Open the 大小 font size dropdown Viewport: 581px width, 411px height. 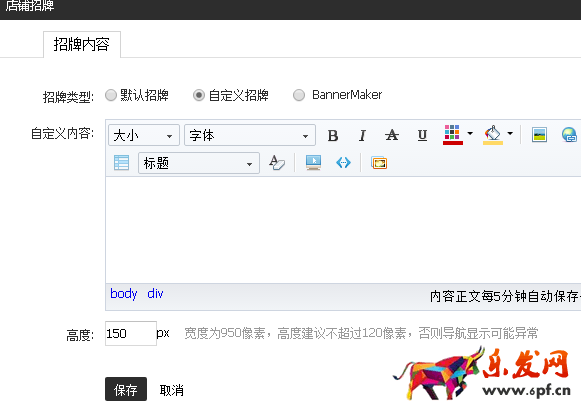pos(144,135)
